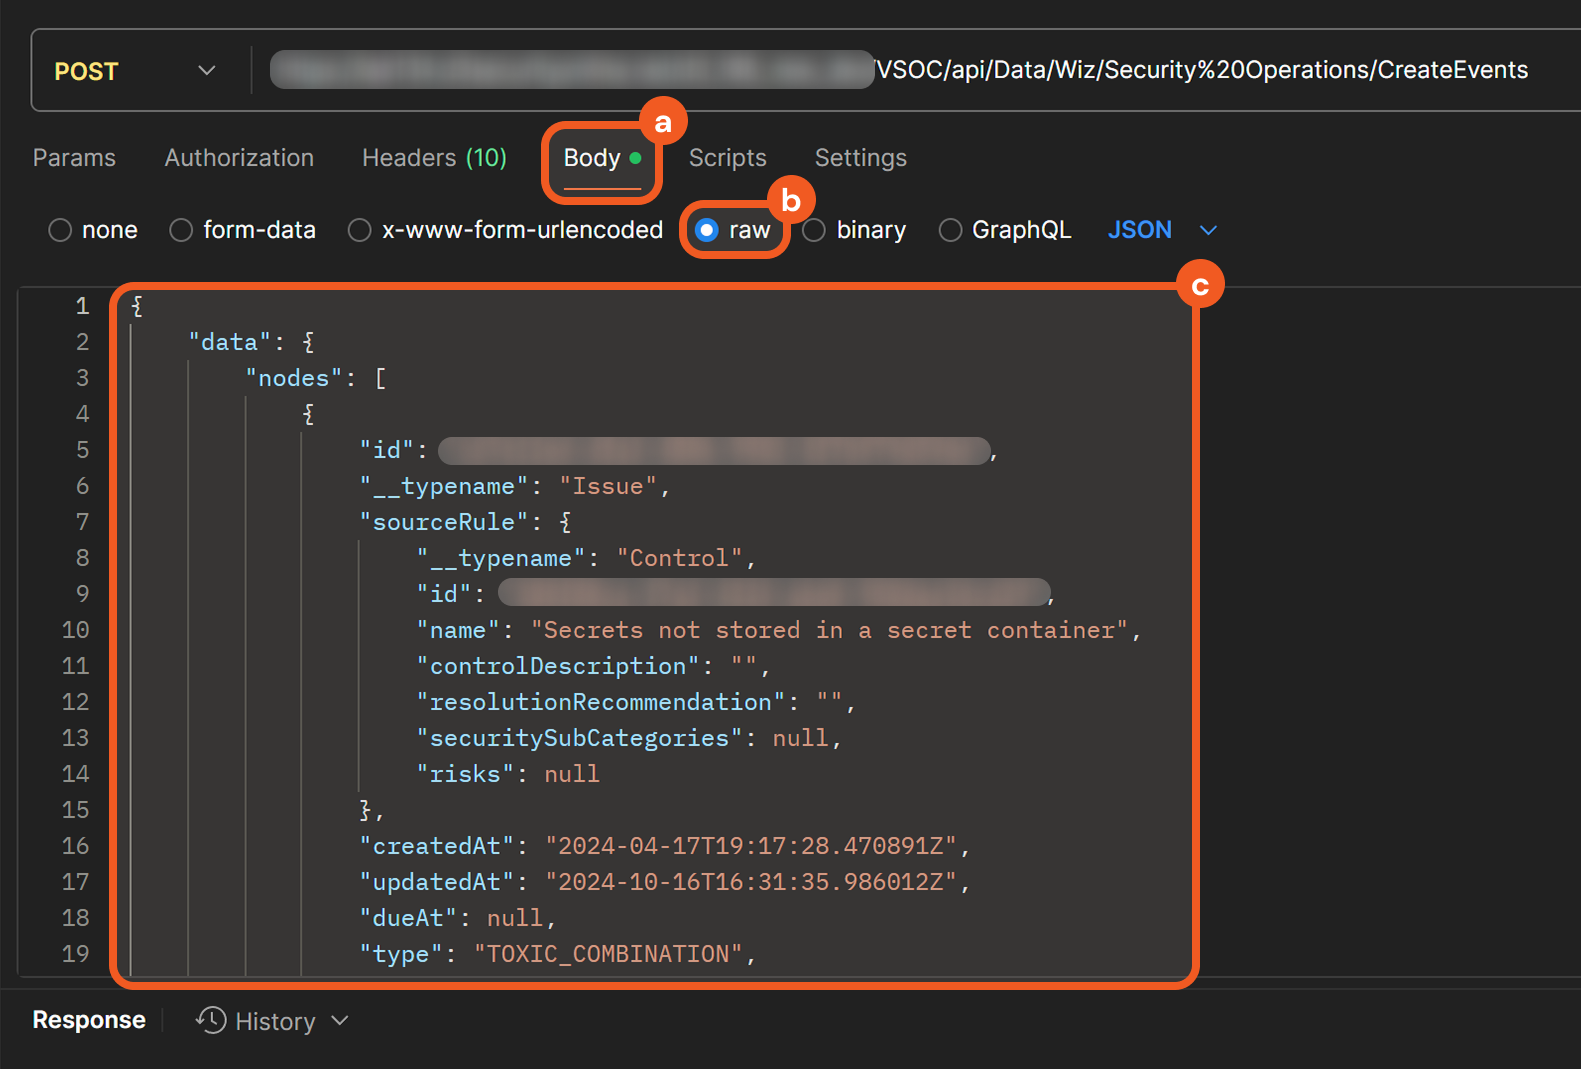Switch to the Authorization tab
This screenshot has width=1581, height=1069.
tap(239, 158)
